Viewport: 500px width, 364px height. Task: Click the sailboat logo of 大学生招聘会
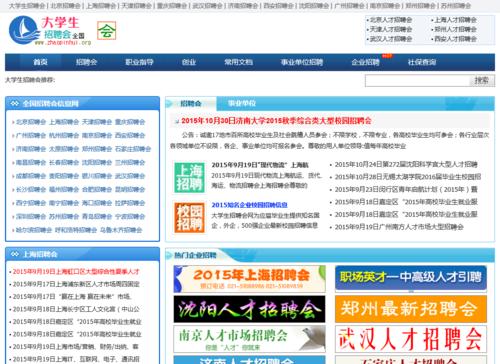pyautogui.click(x=24, y=30)
